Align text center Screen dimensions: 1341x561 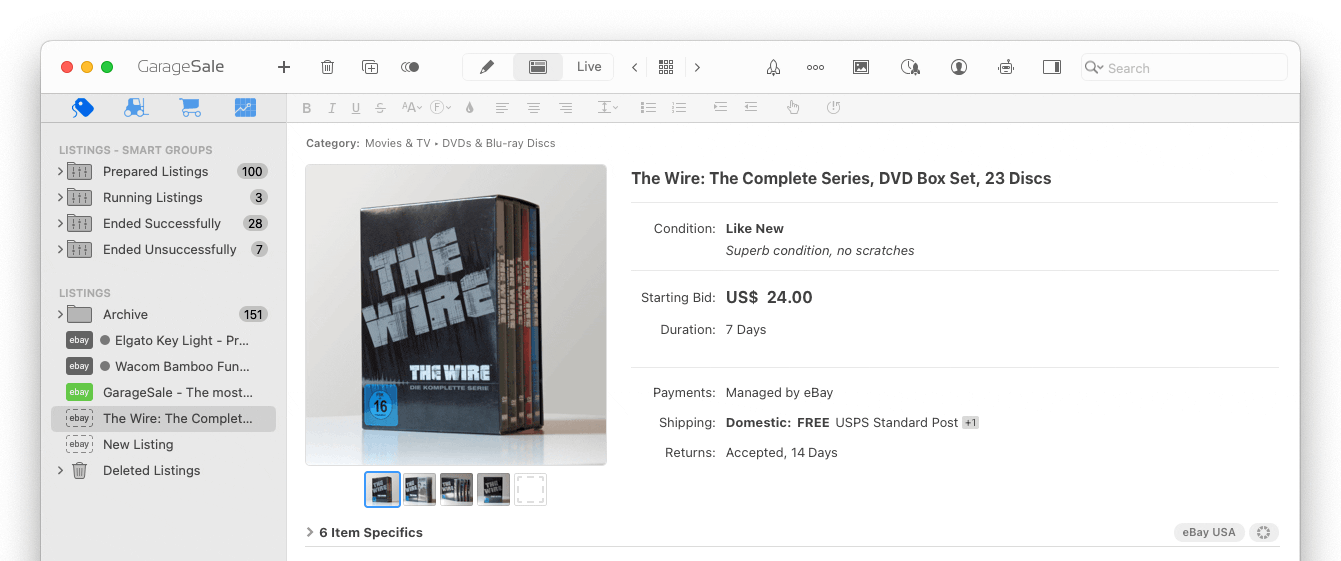(x=534, y=107)
